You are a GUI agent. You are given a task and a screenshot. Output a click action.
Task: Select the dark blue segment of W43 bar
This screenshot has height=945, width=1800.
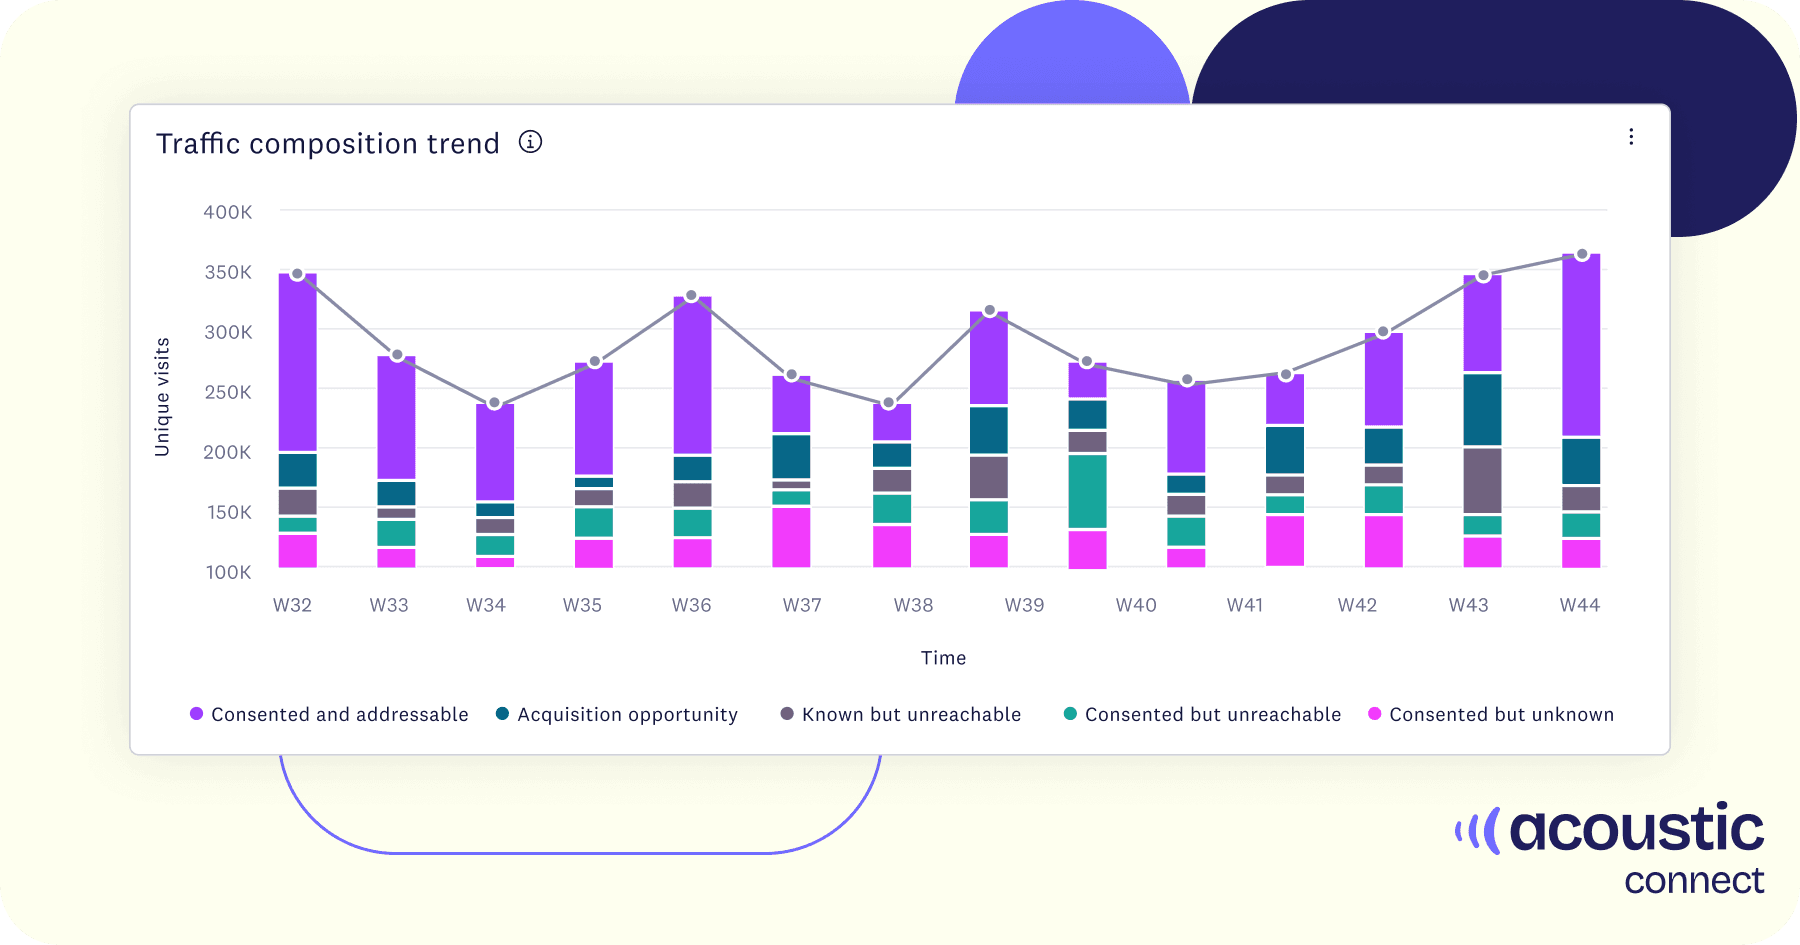[1482, 409]
